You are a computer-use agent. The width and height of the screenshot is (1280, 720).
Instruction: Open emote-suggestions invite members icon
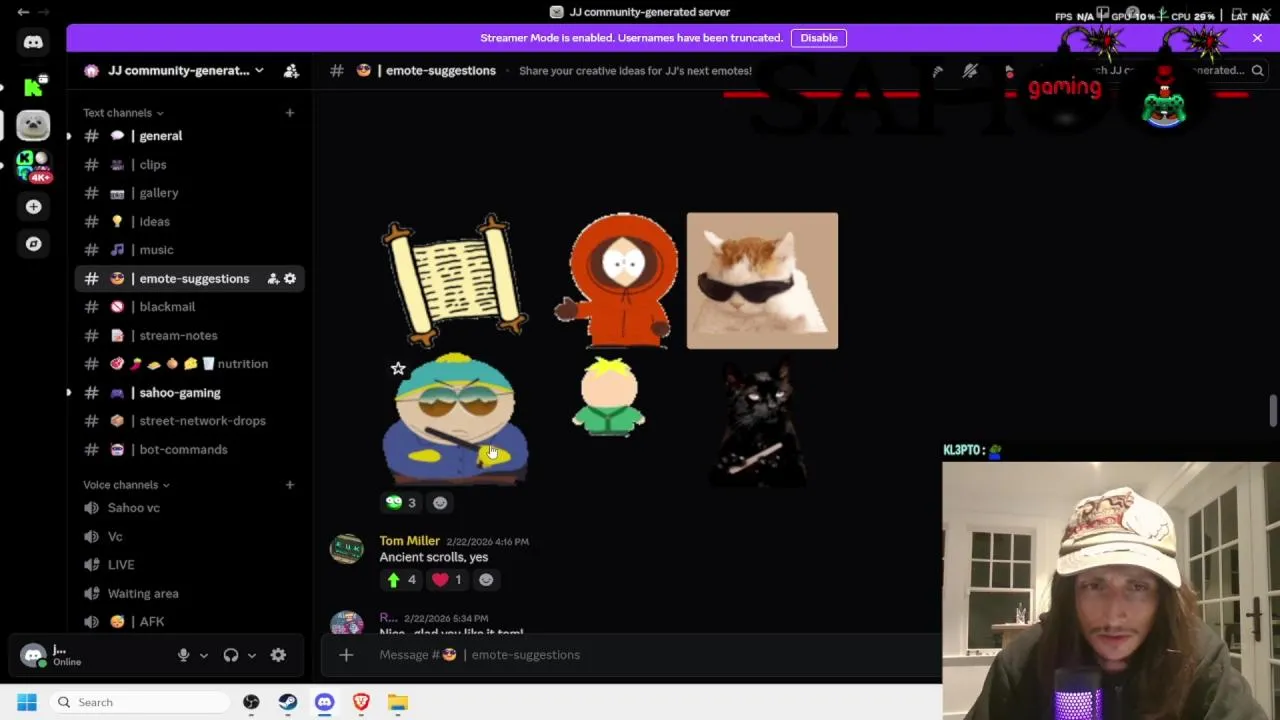(x=273, y=279)
